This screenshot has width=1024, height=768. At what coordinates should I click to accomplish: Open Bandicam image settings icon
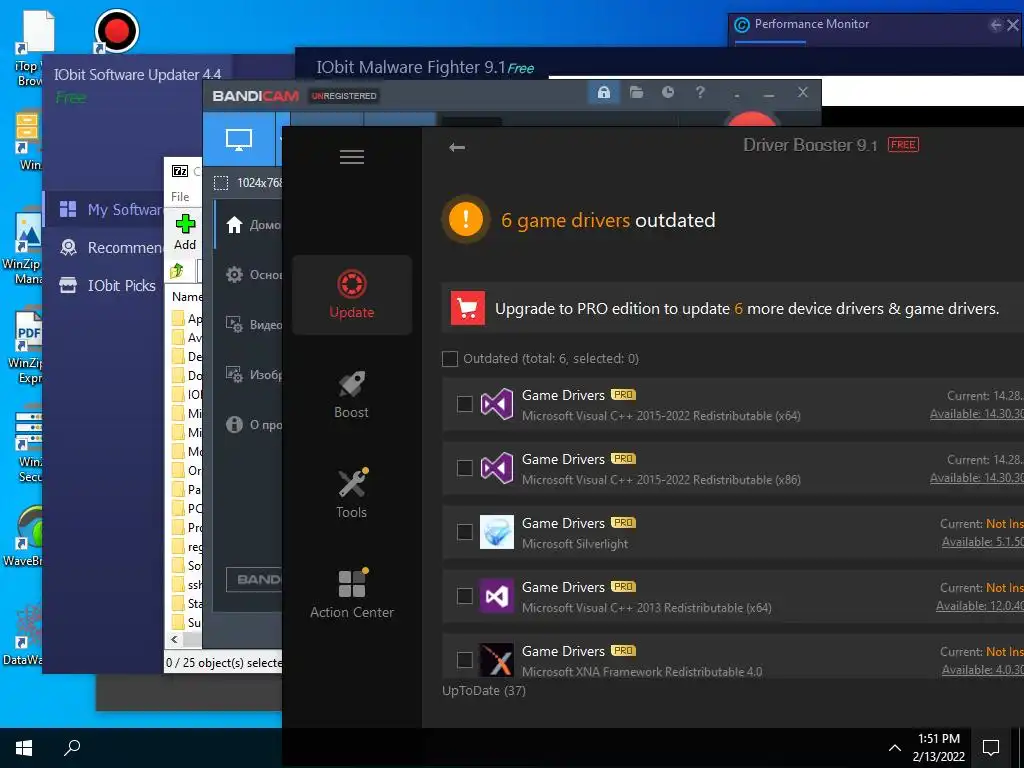(x=234, y=374)
